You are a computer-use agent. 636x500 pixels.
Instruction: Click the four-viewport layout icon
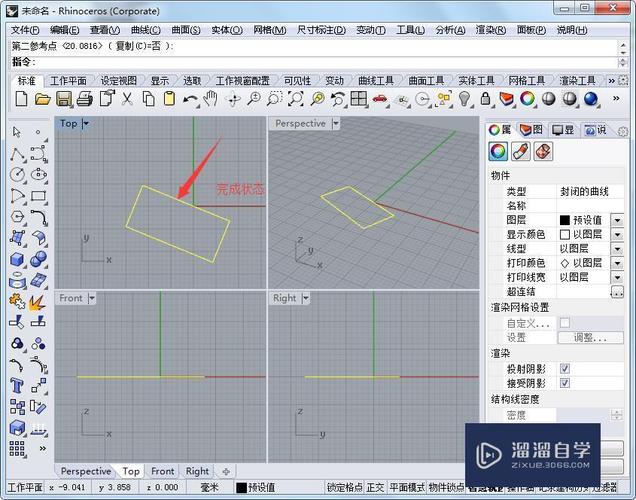tap(359, 99)
